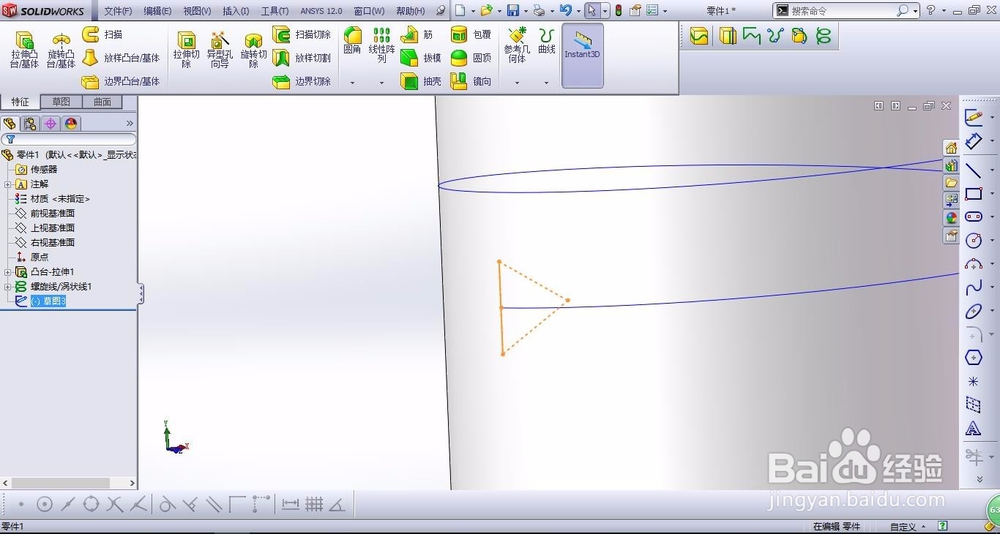Select the Boundary Cut tool (边界切除)
The height and width of the screenshot is (534, 1000).
tap(302, 81)
